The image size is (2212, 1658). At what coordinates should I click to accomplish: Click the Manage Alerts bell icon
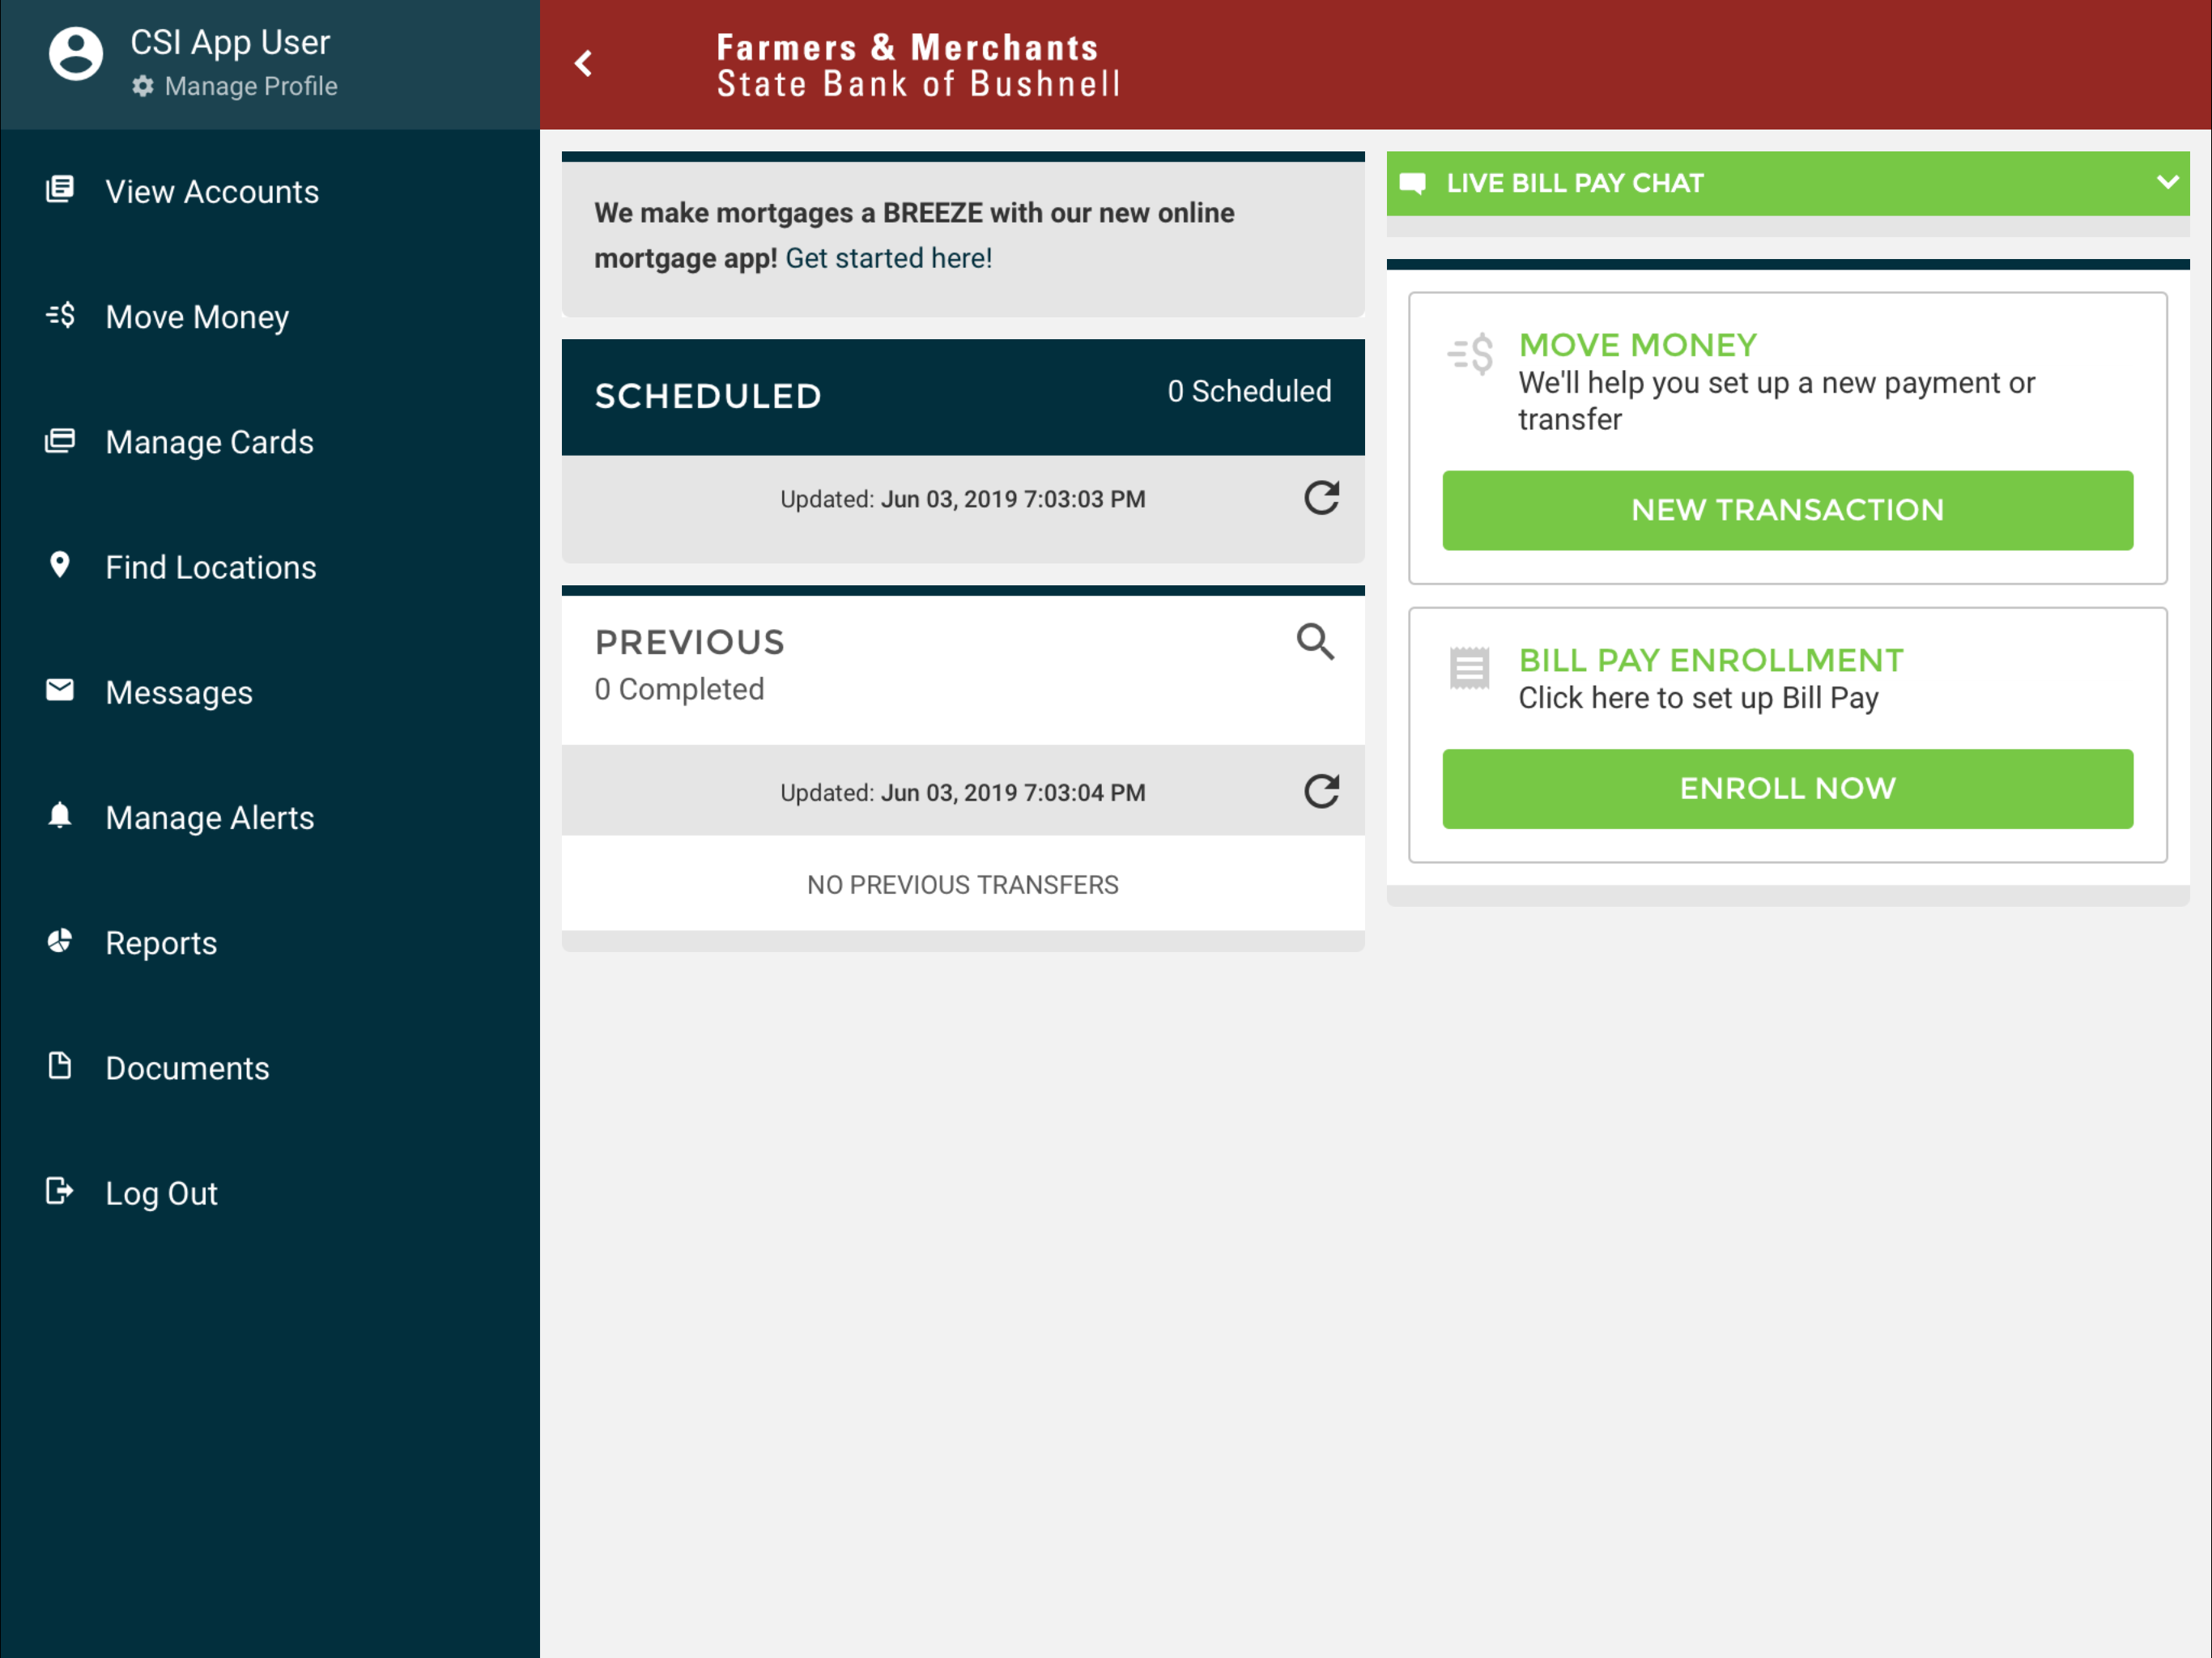pyautogui.click(x=60, y=815)
